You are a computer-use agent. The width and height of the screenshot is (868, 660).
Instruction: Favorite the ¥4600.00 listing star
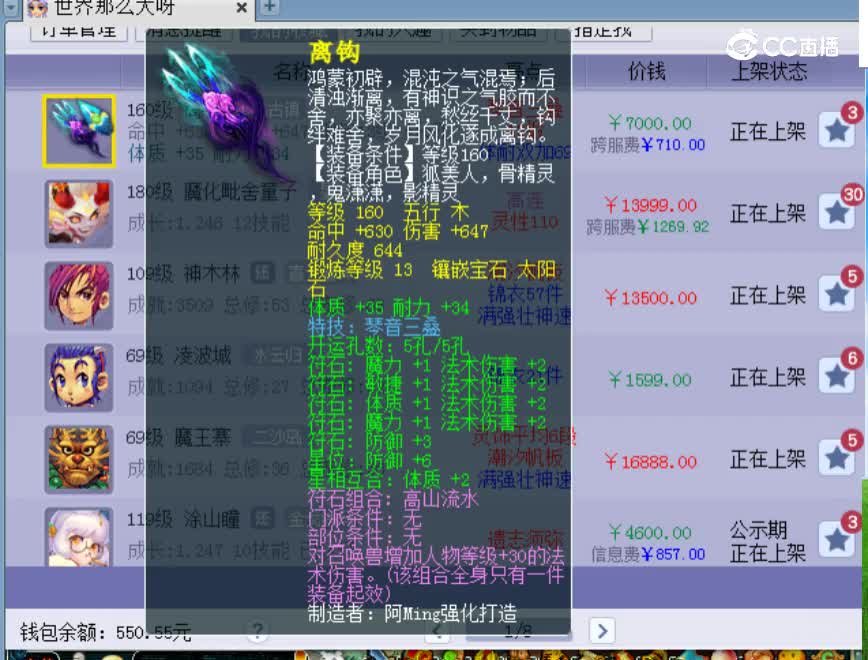coord(837,540)
